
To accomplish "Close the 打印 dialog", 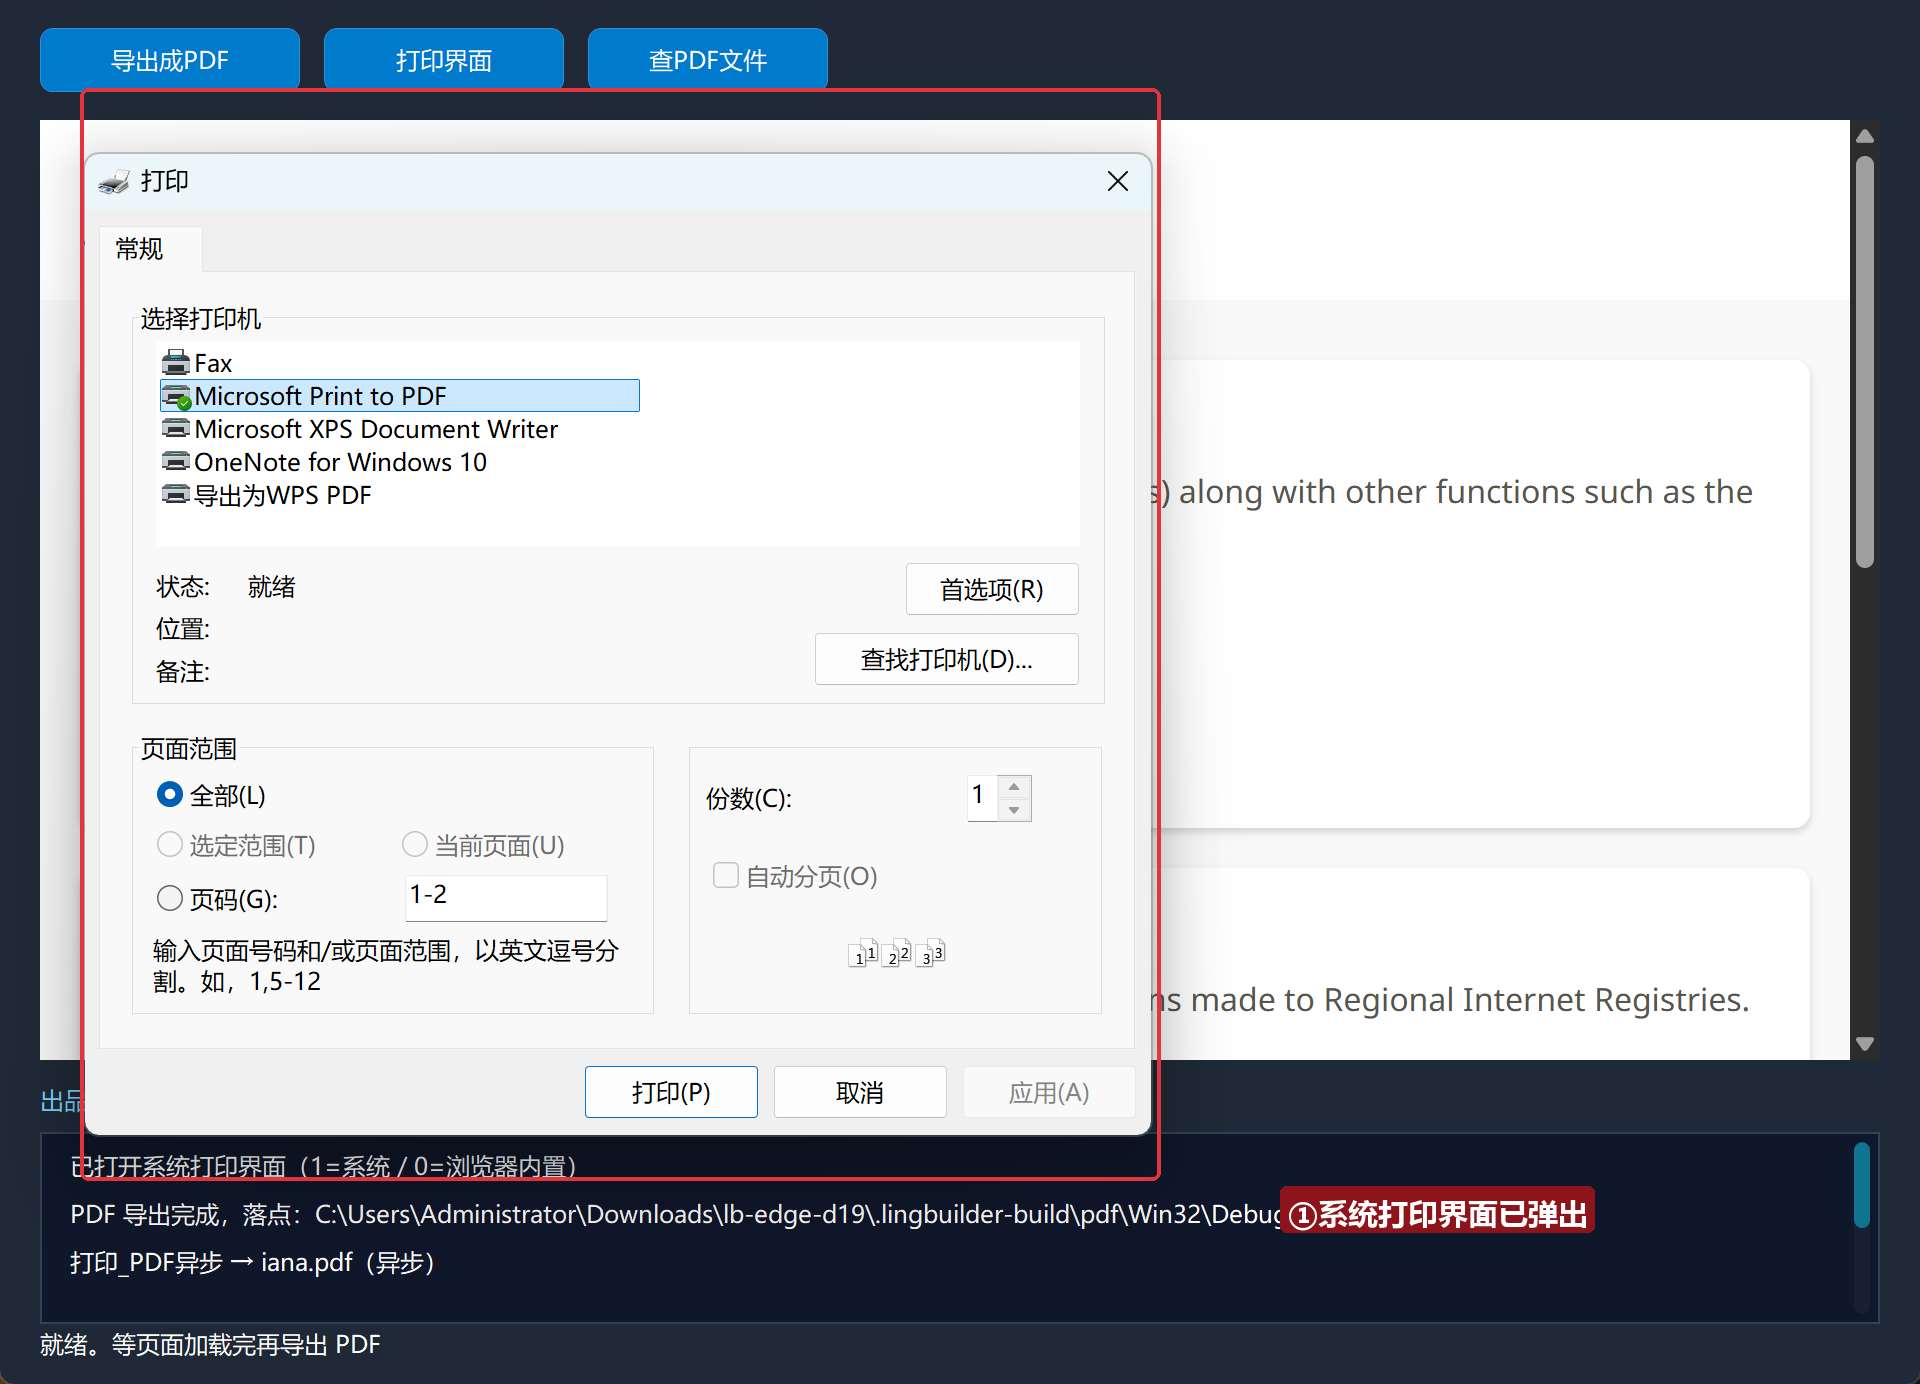I will [x=1118, y=181].
